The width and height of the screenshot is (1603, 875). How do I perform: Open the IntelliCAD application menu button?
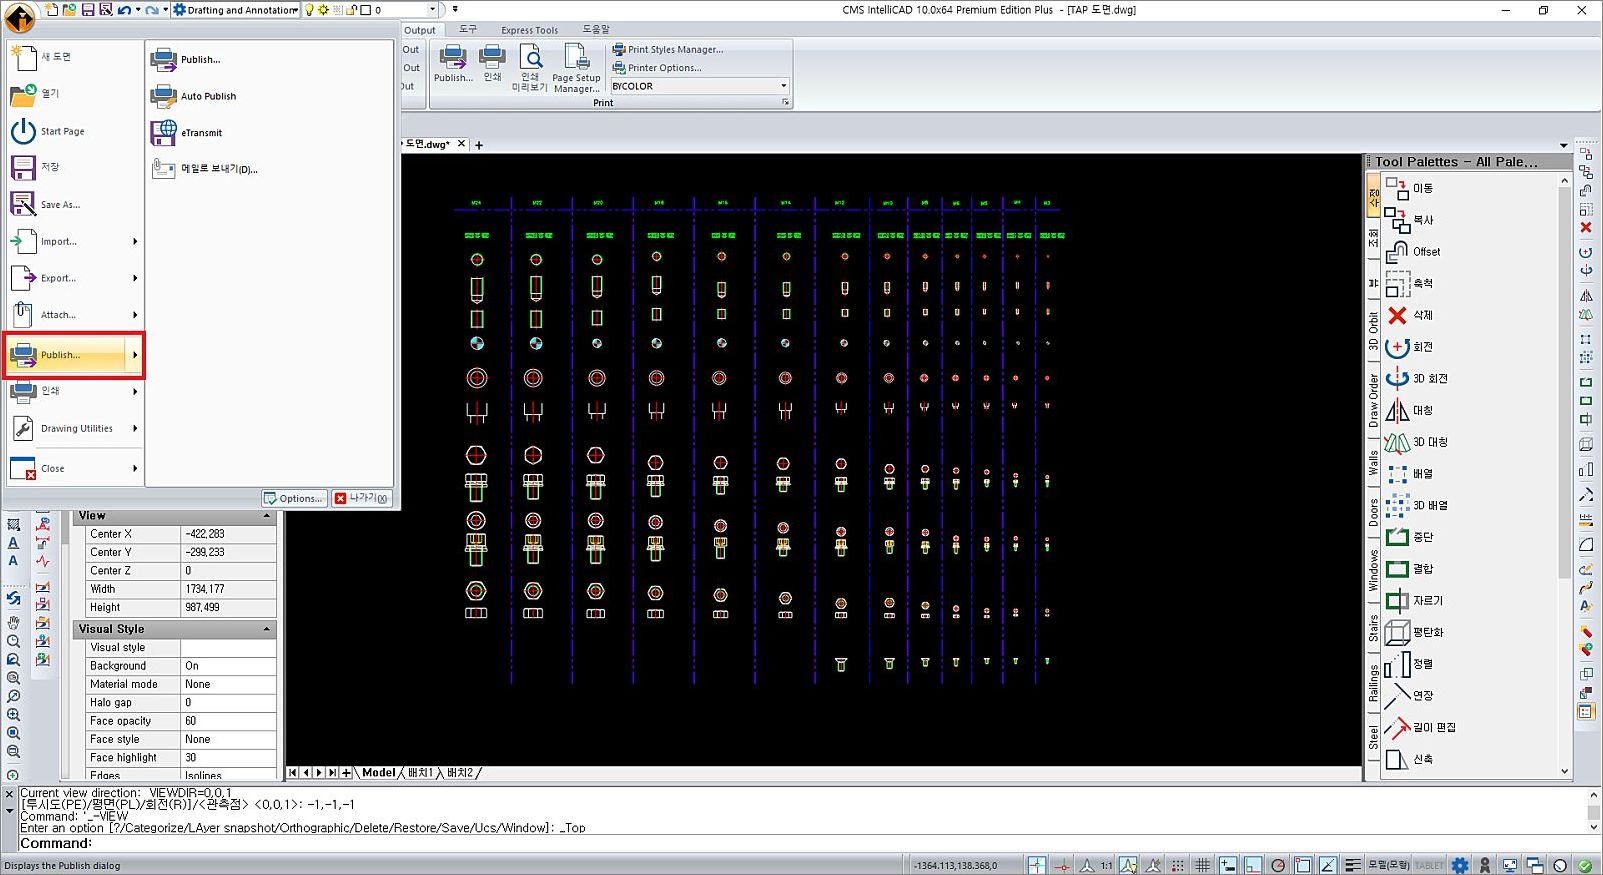(20, 18)
